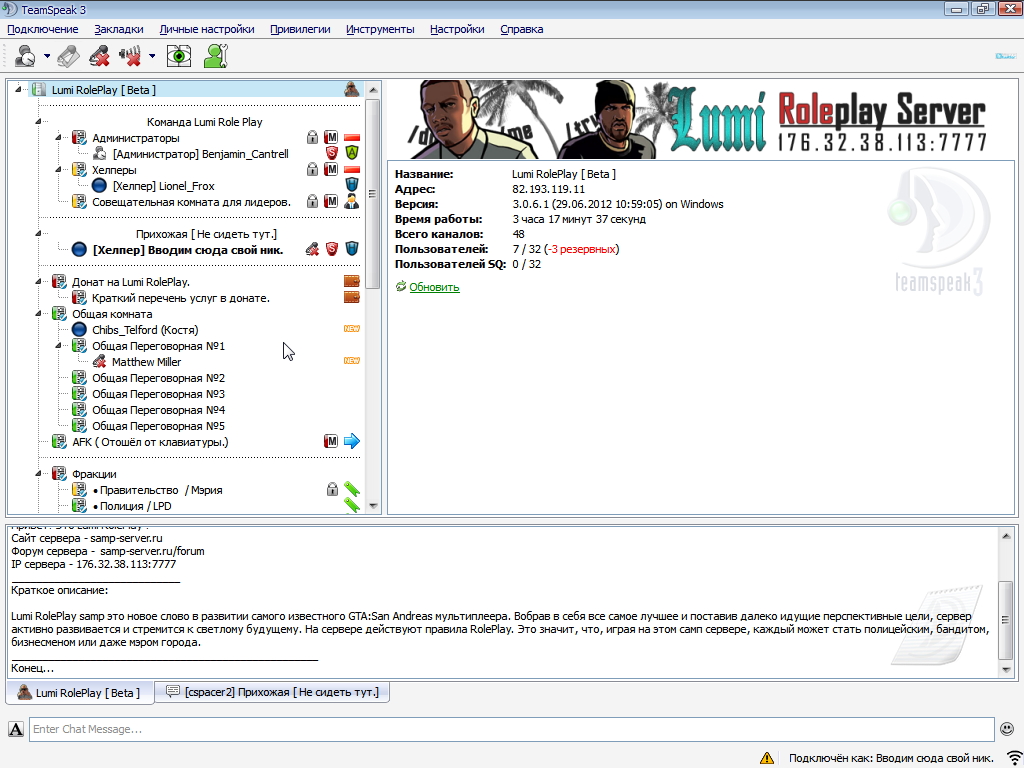Click the red S shield next to Benjamin_Cantrell

(332, 153)
